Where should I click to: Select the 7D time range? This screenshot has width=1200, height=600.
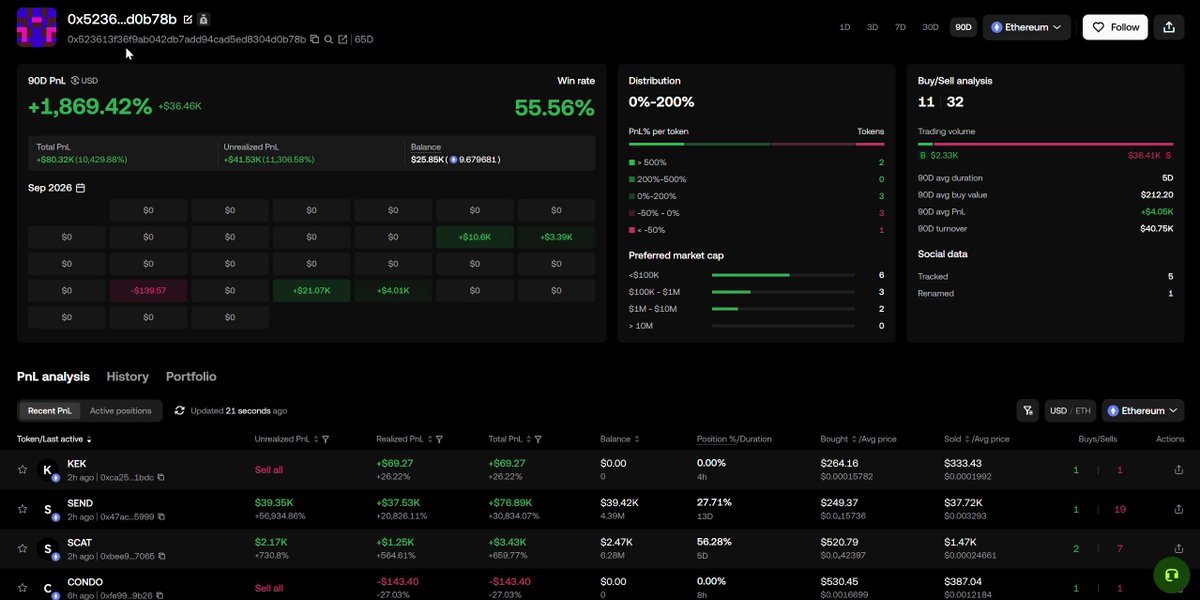pos(900,27)
